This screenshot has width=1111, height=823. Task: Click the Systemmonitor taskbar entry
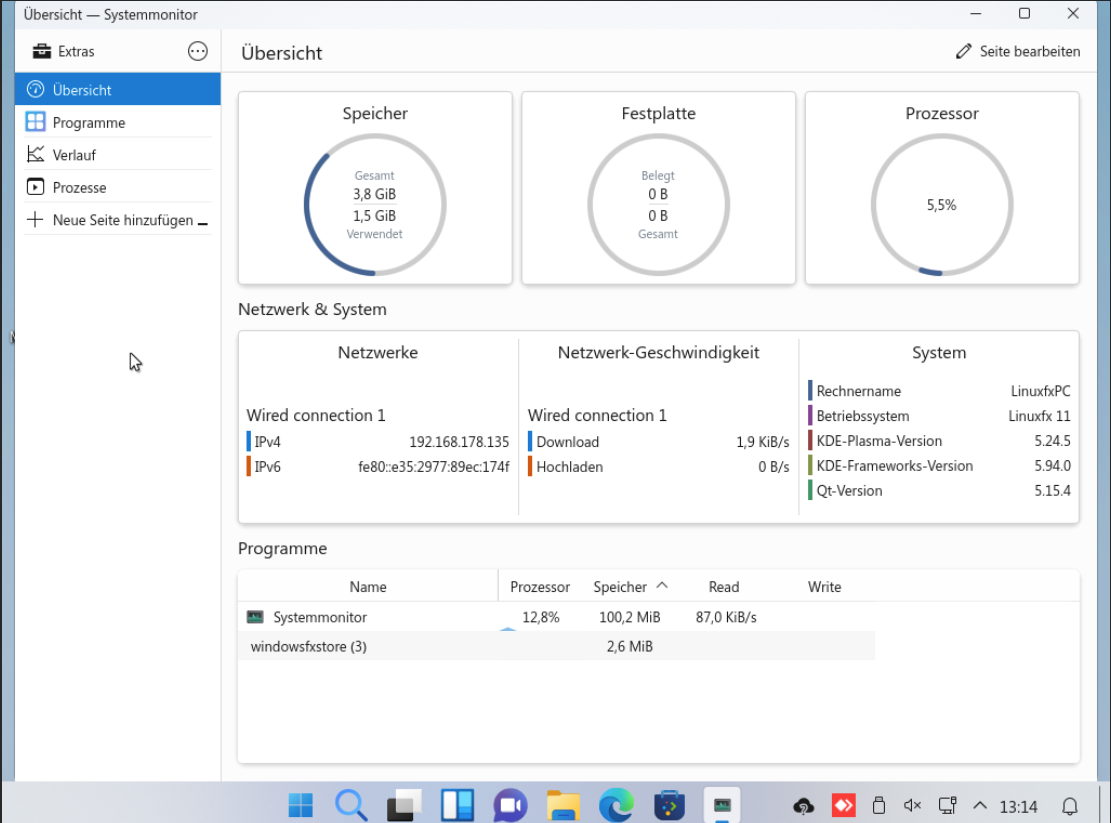(722, 805)
